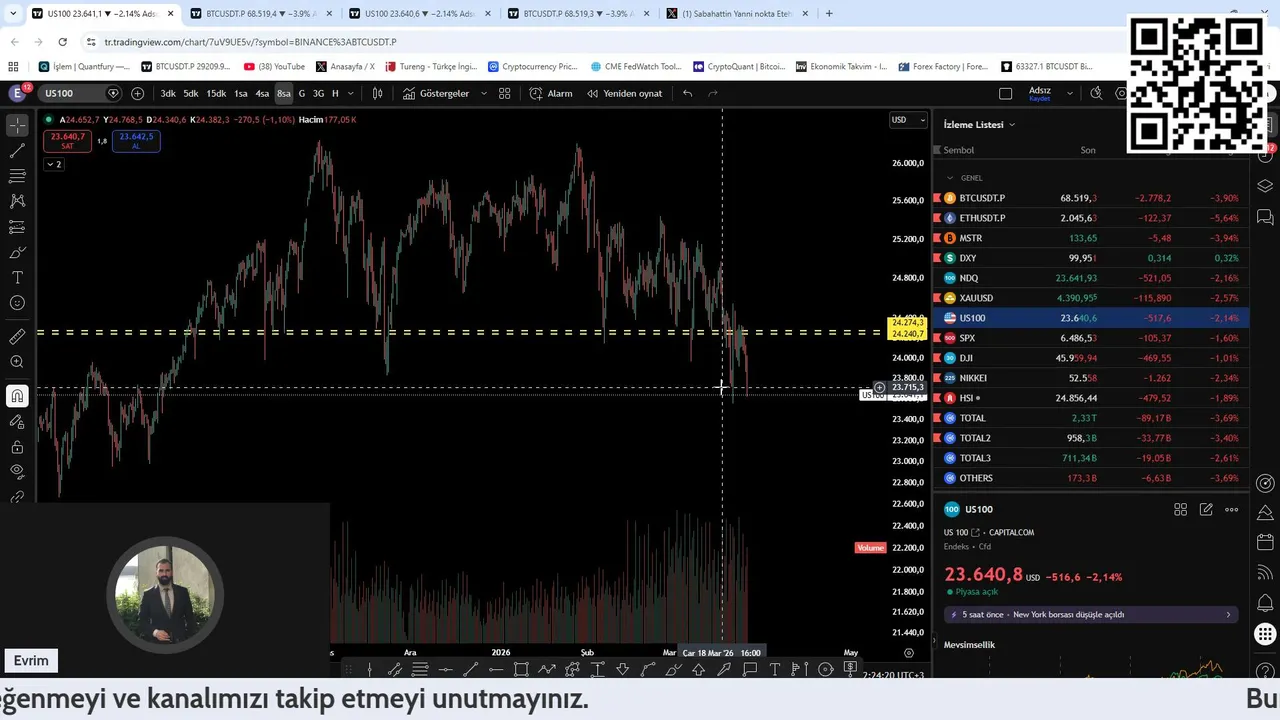Toggle hide all drawings eye icon

point(17,471)
